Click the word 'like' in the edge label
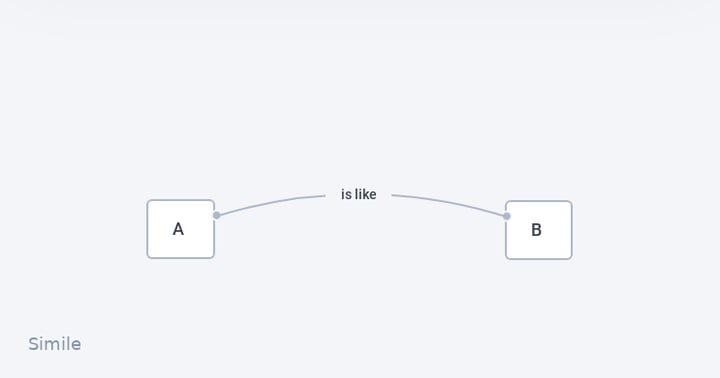720x378 pixels. pyautogui.click(x=366, y=194)
